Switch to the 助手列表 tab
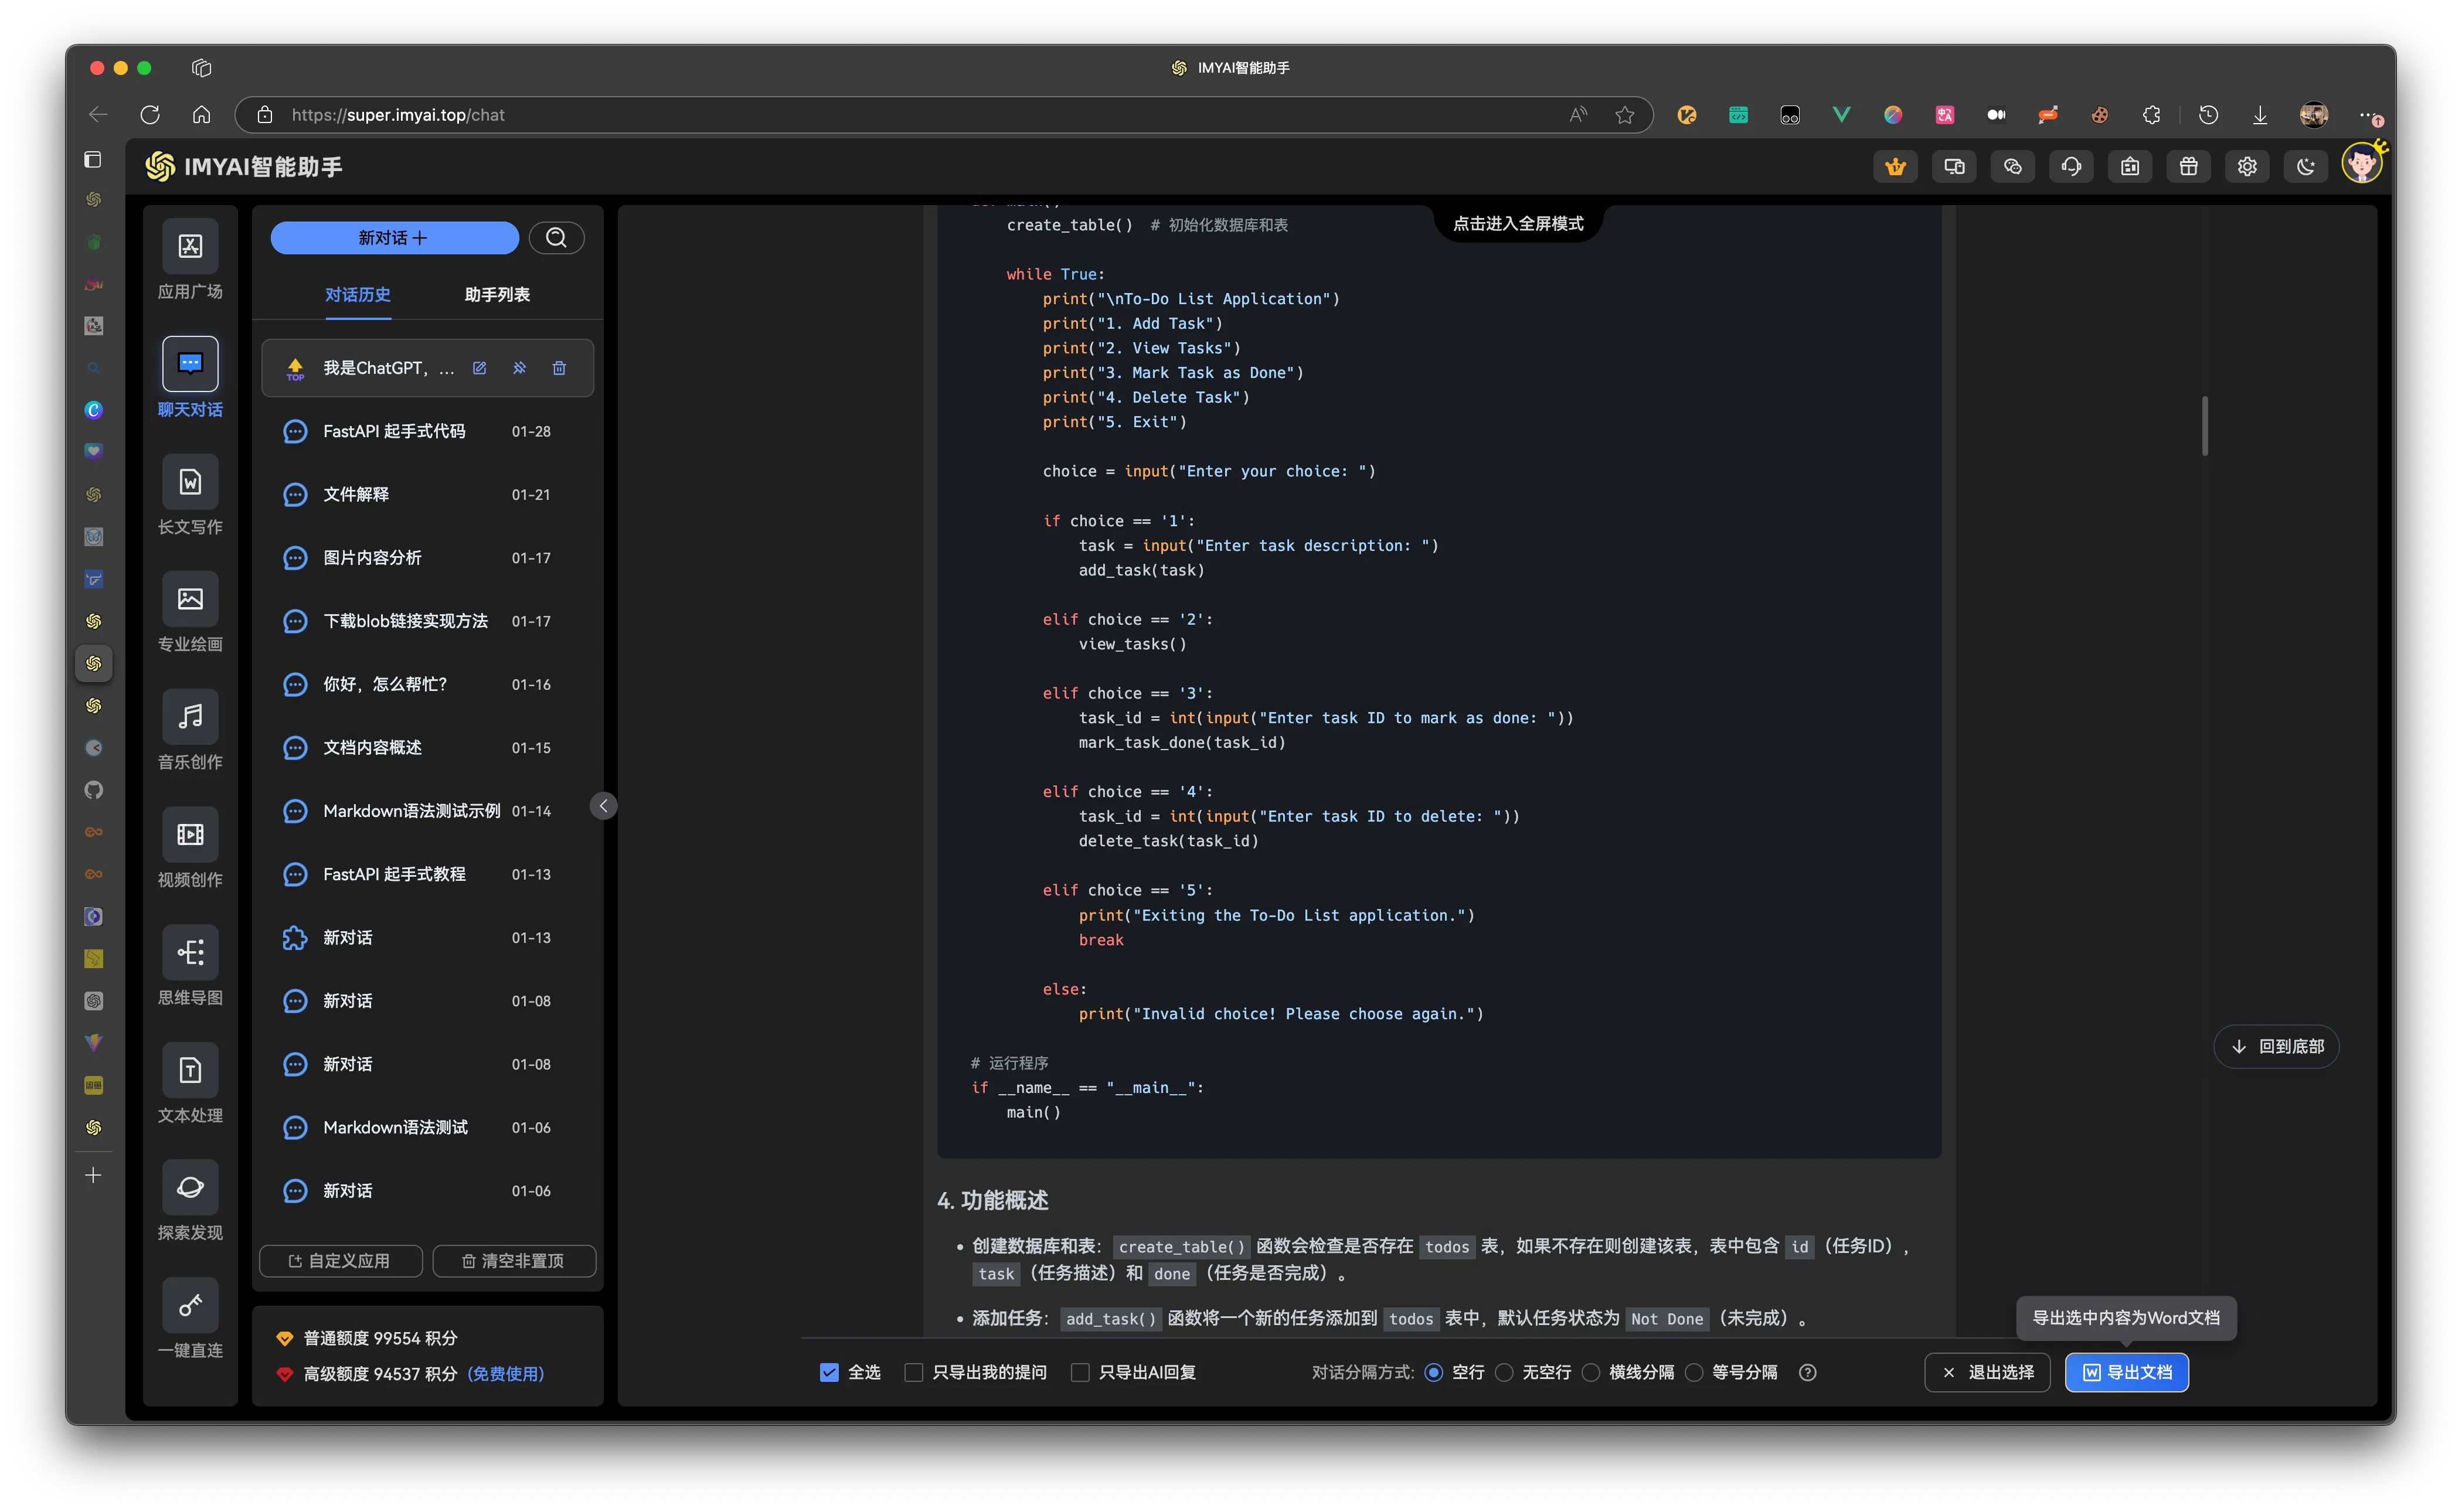Viewport: 2462px width, 1512px height. [497, 294]
